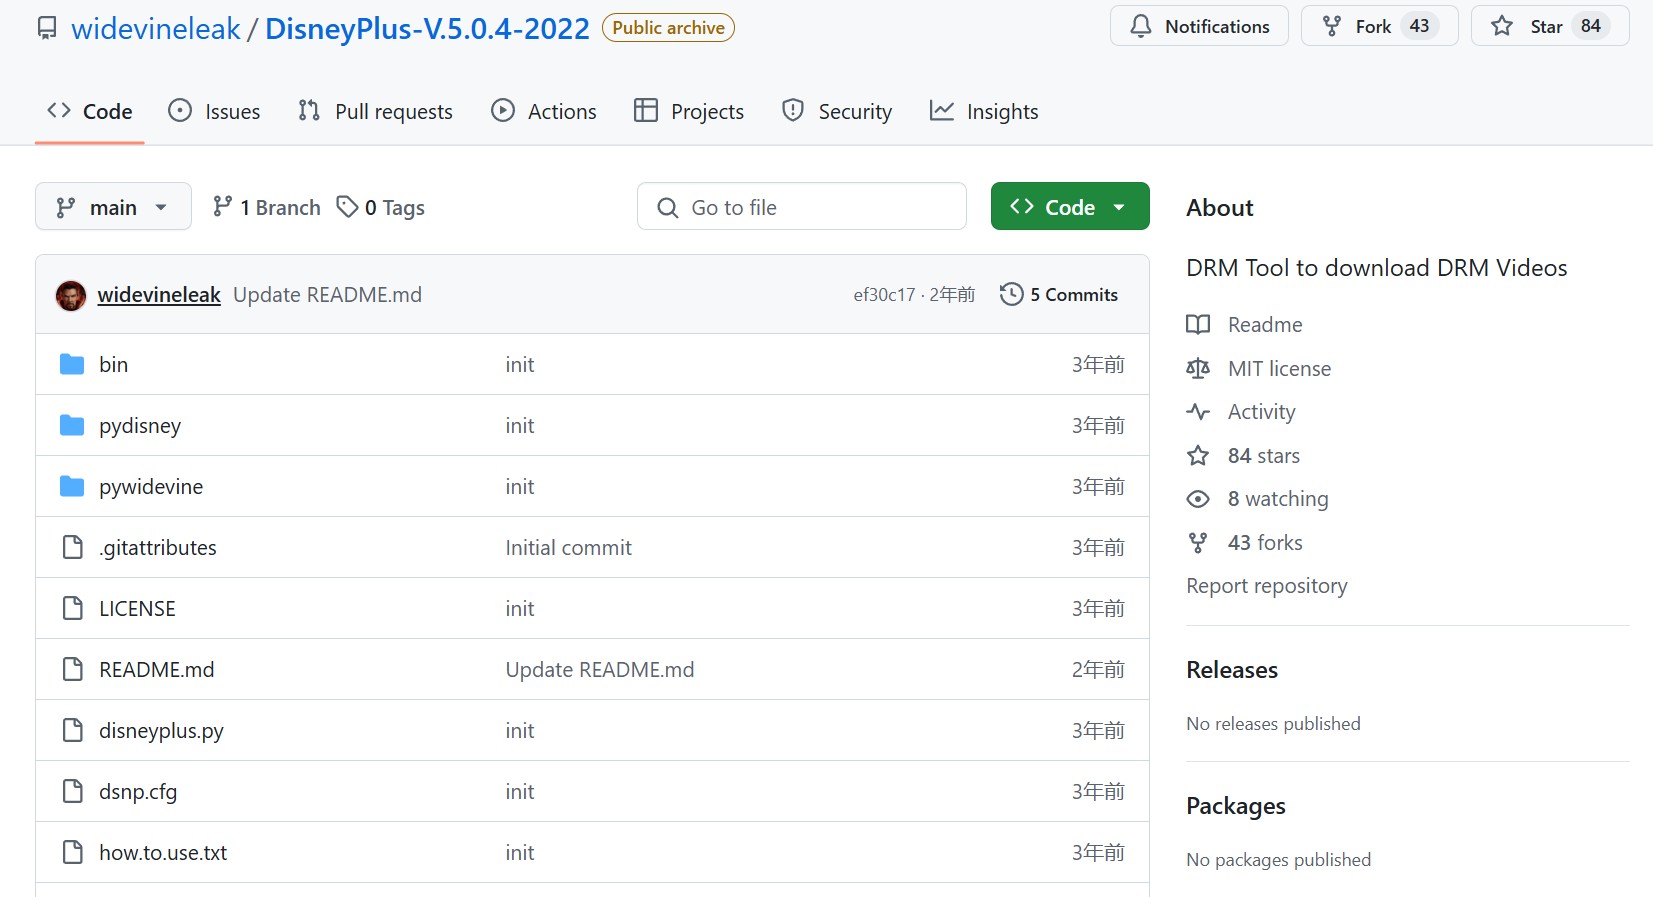
Task: Open the Pull requests tab
Action: tap(375, 111)
